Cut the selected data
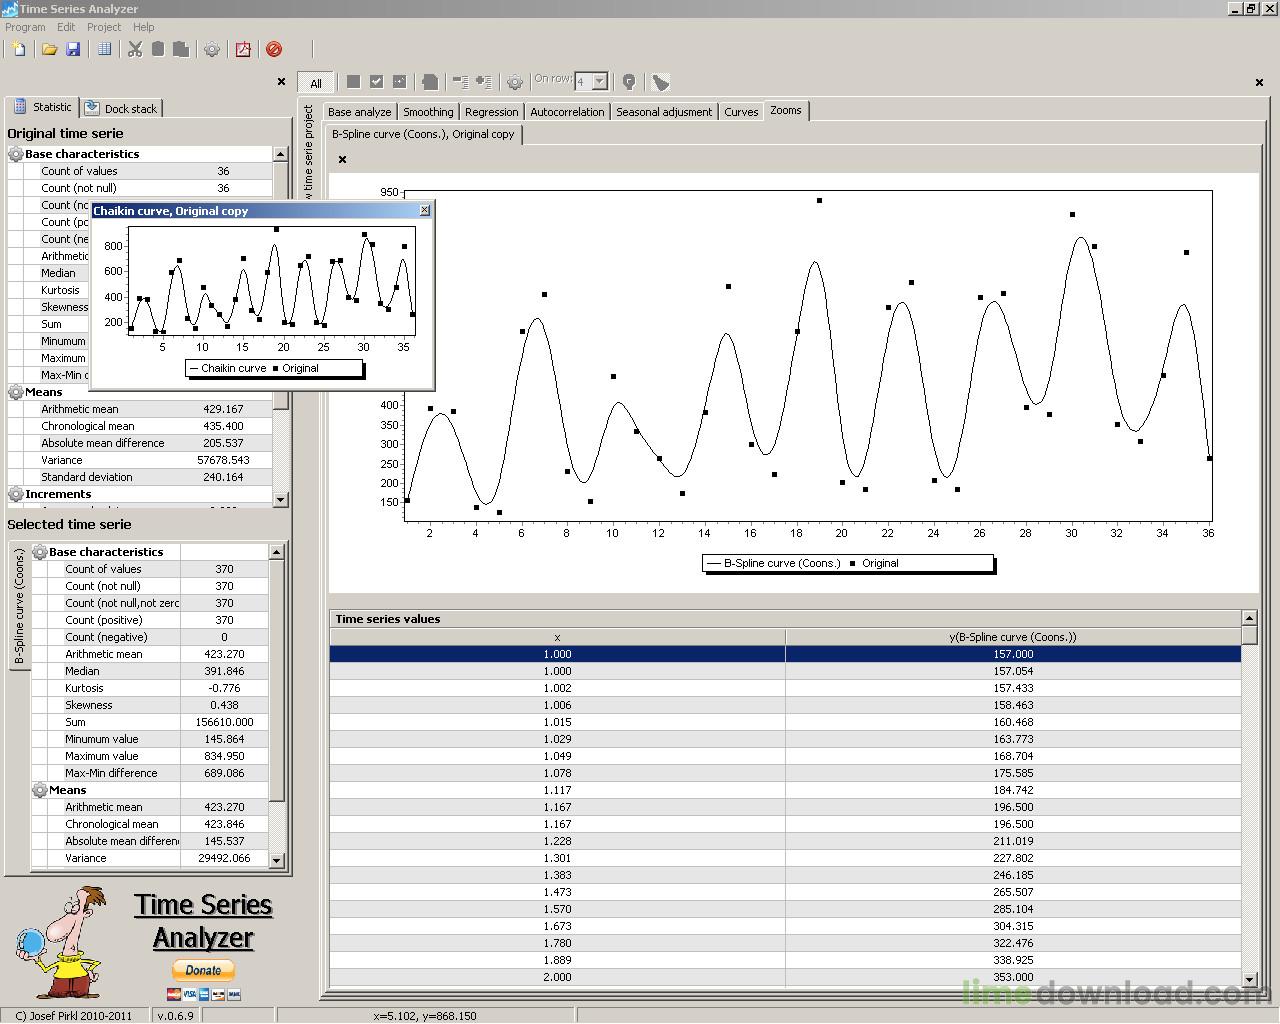The width and height of the screenshot is (1280, 1024). [x=135, y=49]
